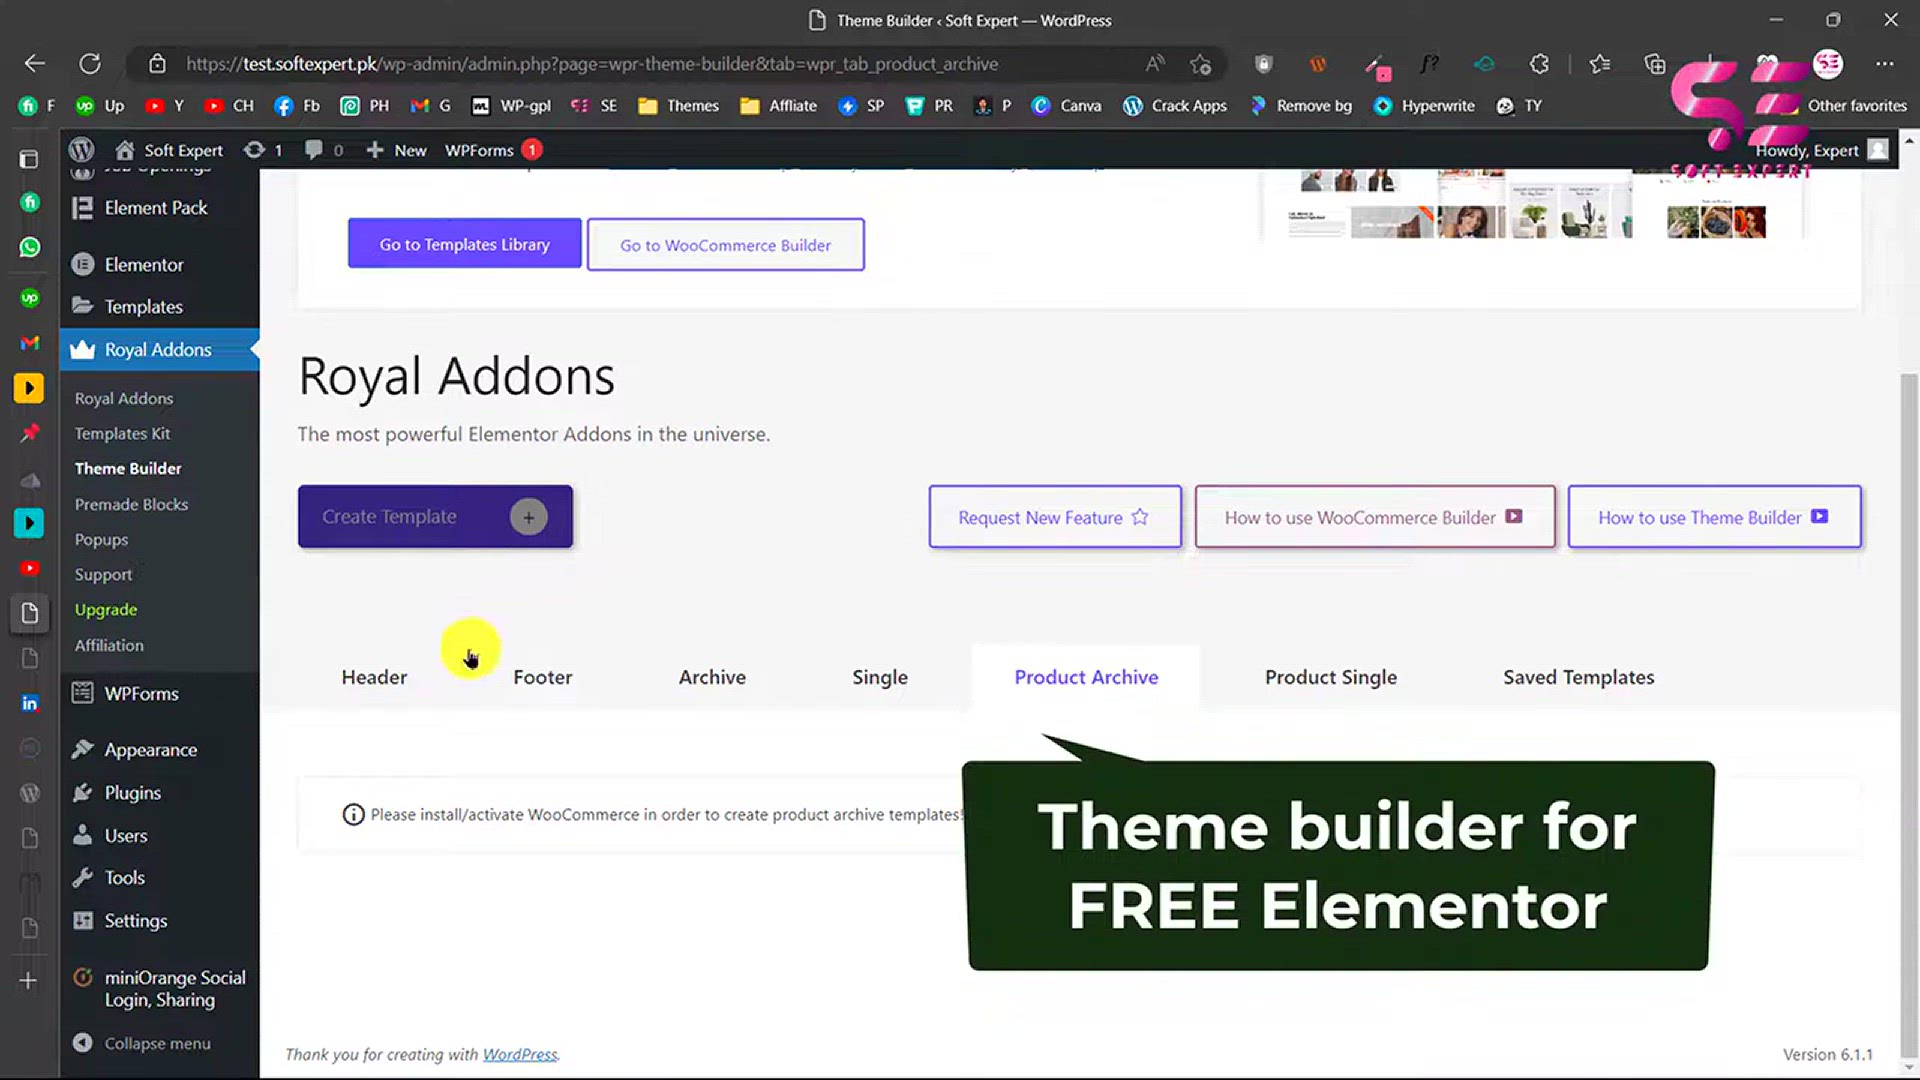Viewport: 1920px width, 1080px height.
Task: Open Templates Kit submenu item
Action: click(122, 434)
